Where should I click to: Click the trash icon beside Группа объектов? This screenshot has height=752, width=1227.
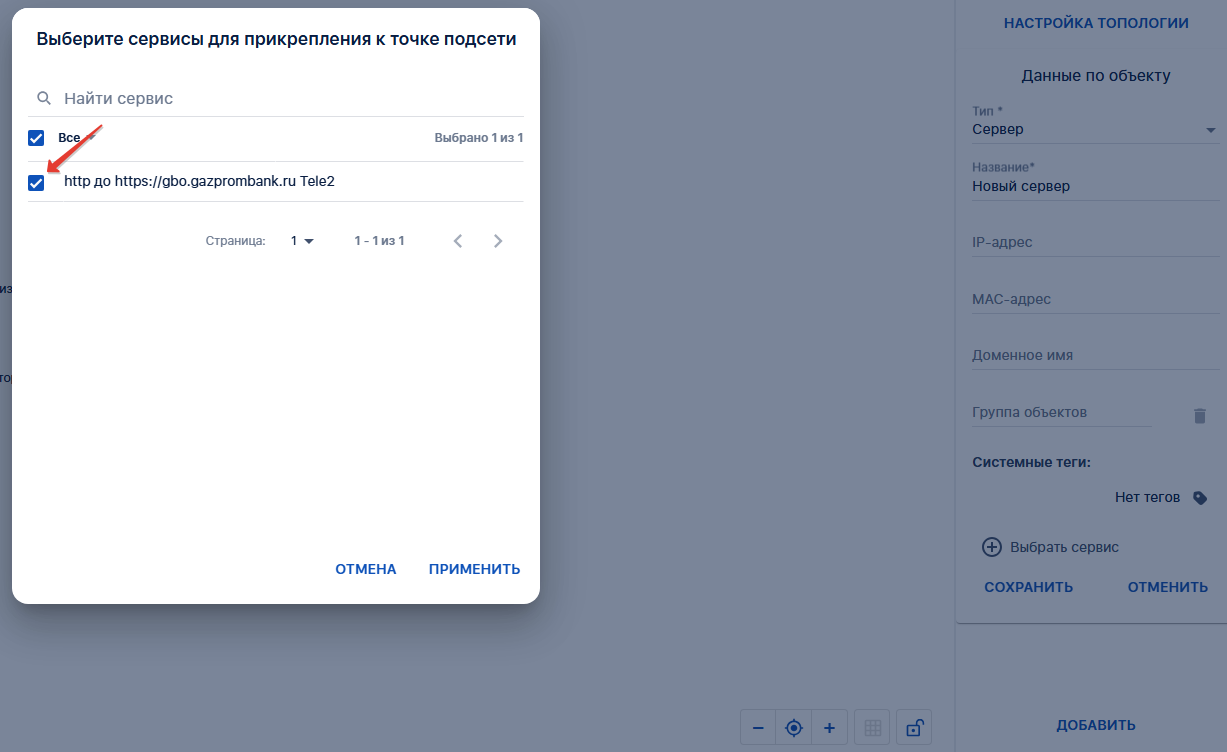click(x=1200, y=416)
